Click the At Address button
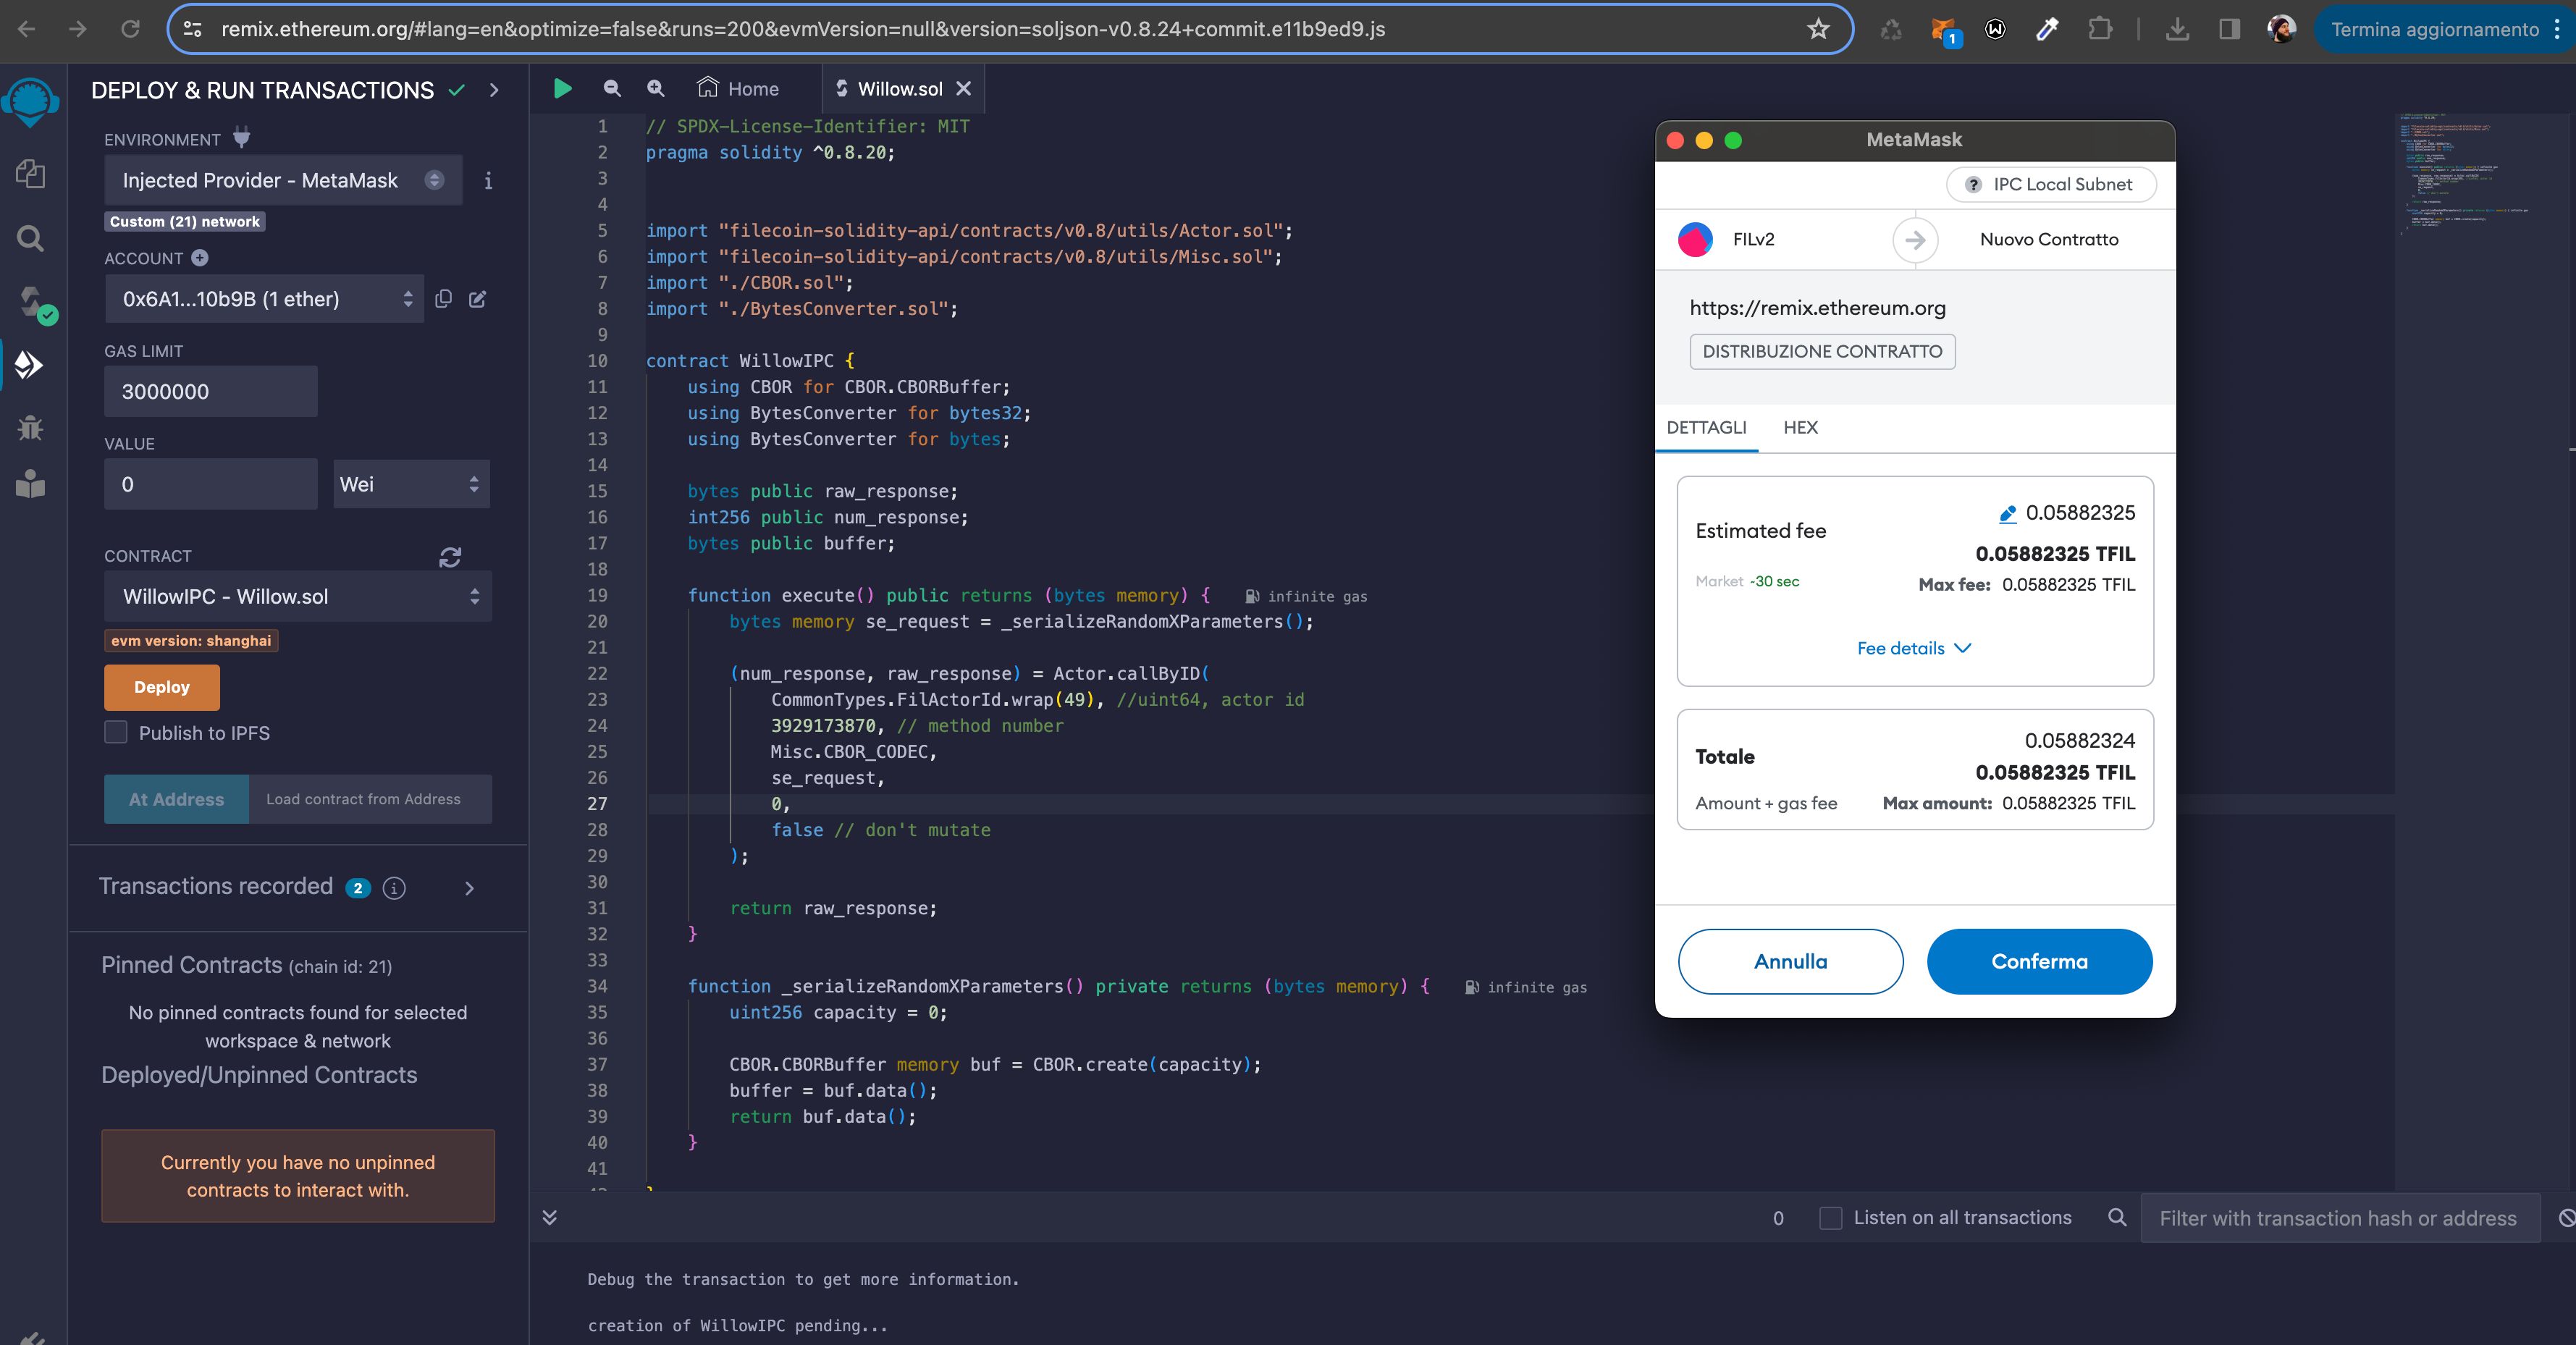The image size is (2576, 1345). coord(176,799)
